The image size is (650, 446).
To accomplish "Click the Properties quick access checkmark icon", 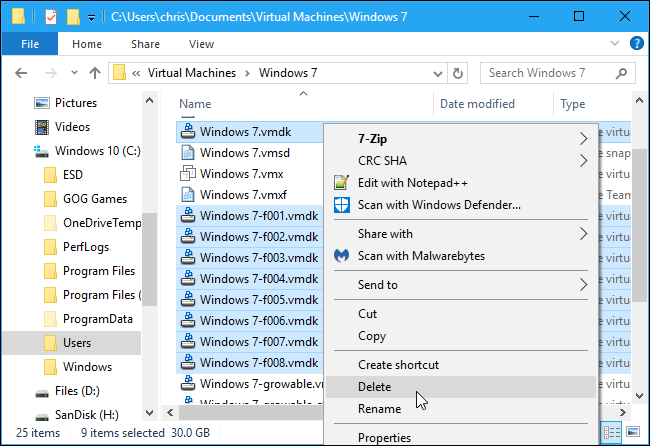I will click(x=51, y=17).
